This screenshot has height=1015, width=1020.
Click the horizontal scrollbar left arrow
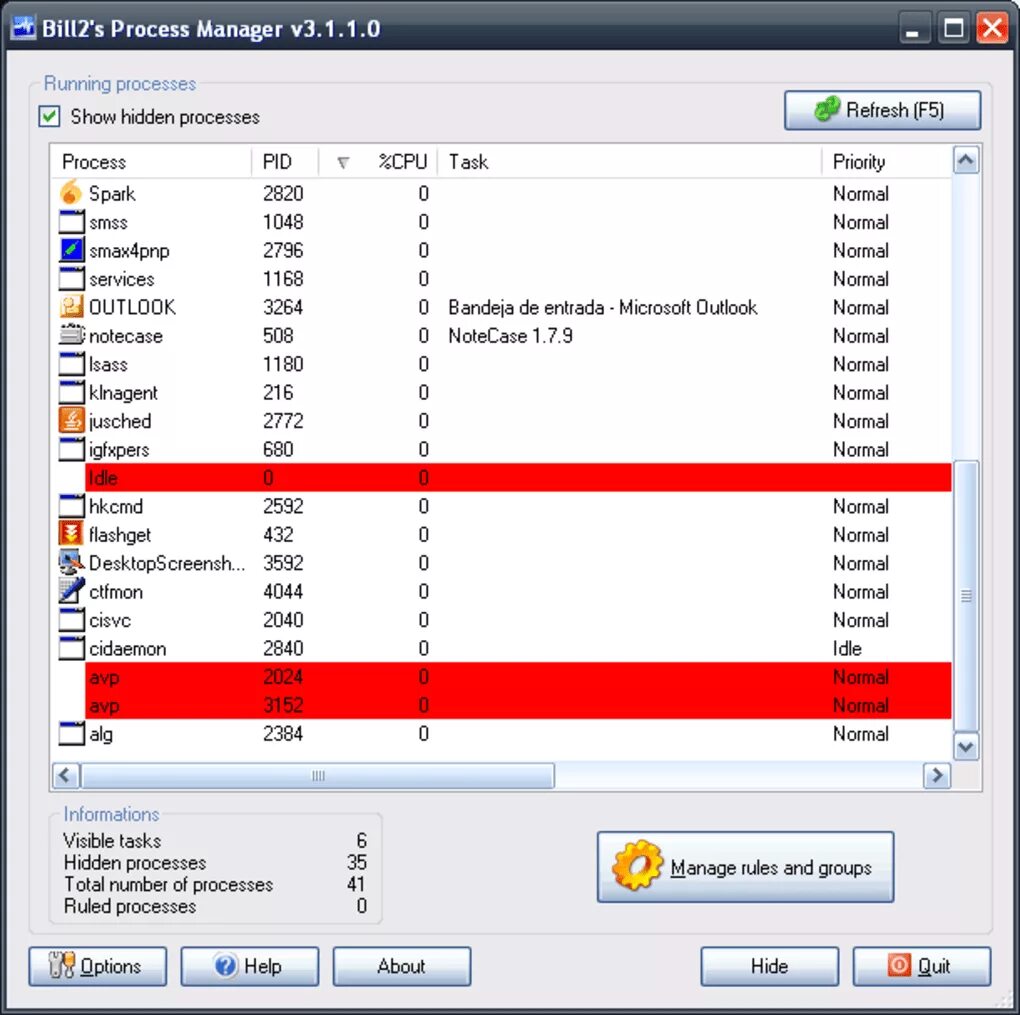pyautogui.click(x=66, y=776)
